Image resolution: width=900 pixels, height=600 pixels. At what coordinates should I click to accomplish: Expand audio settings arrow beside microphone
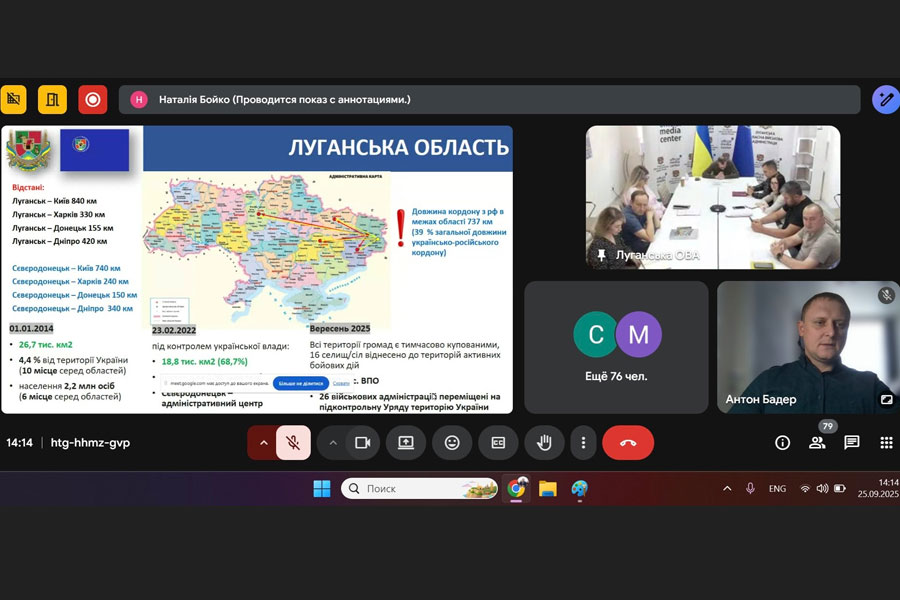coord(264,443)
